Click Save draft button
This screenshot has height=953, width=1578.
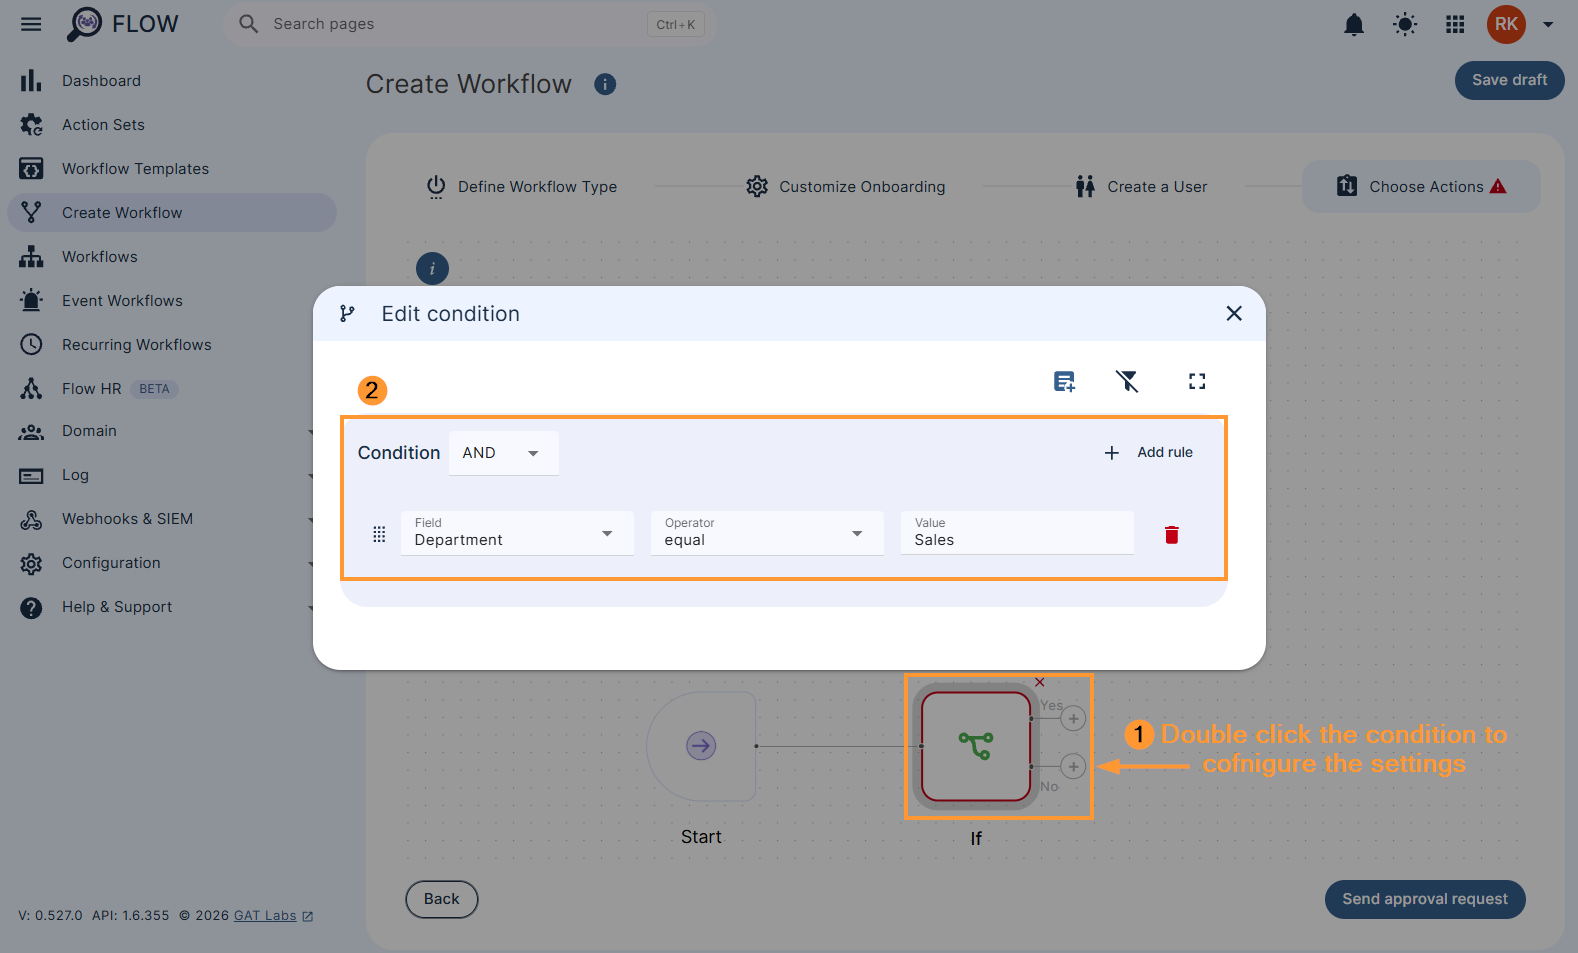click(x=1509, y=80)
